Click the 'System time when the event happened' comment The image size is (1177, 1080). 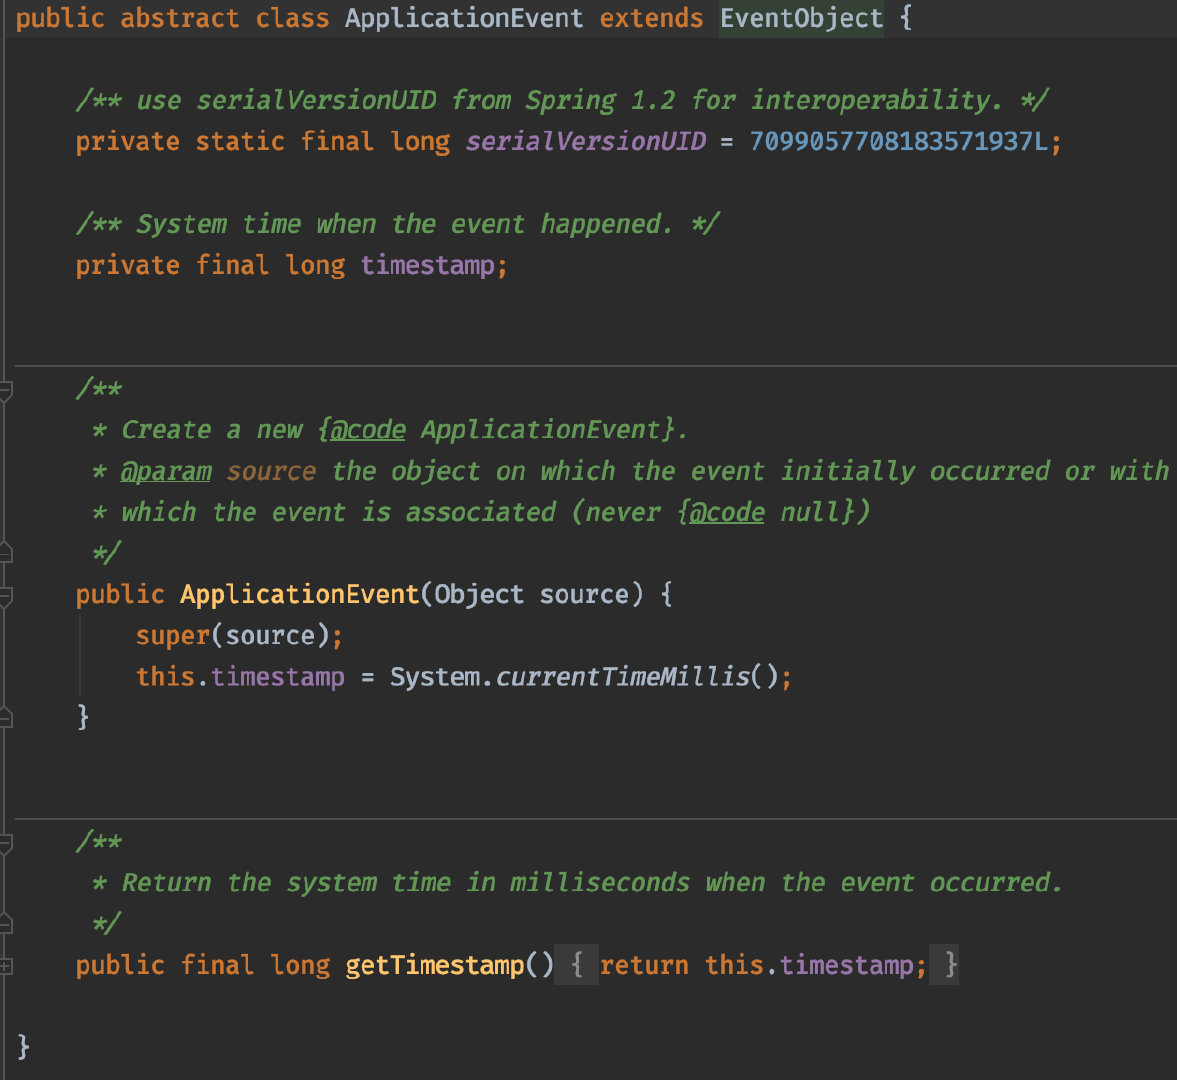[397, 224]
